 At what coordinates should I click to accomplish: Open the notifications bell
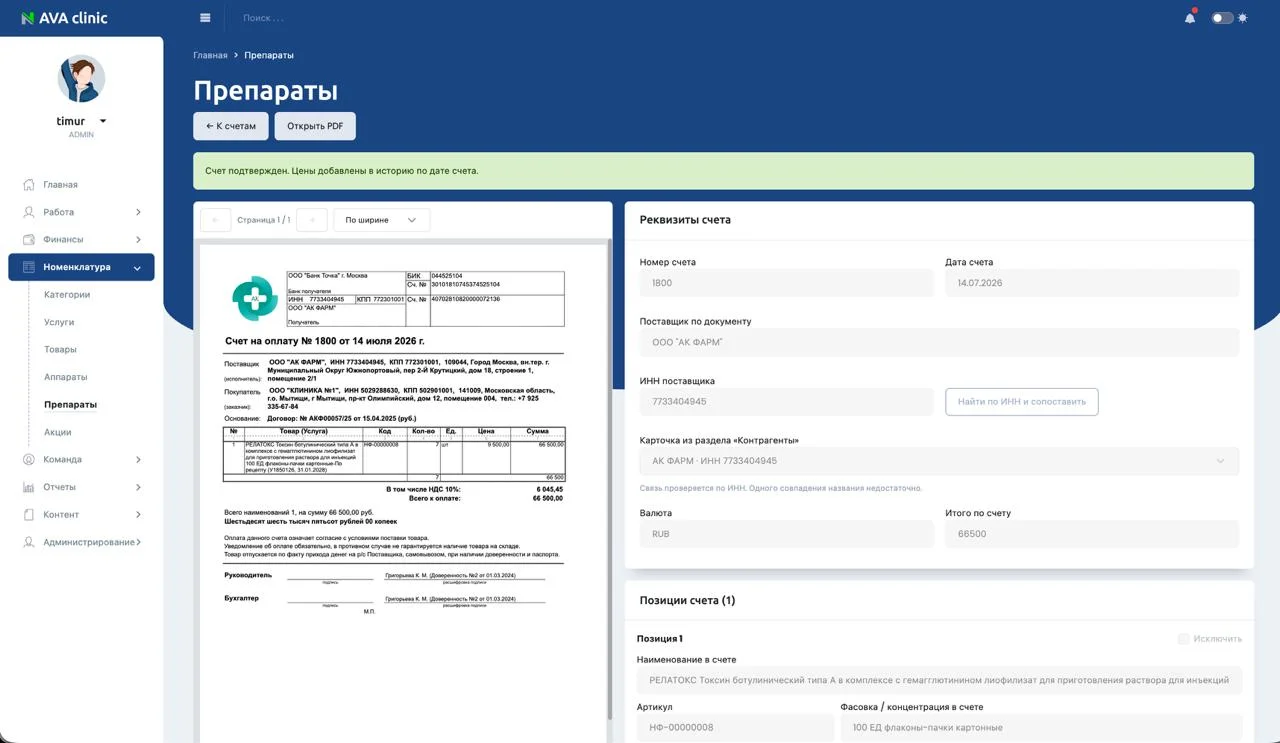pyautogui.click(x=1190, y=18)
